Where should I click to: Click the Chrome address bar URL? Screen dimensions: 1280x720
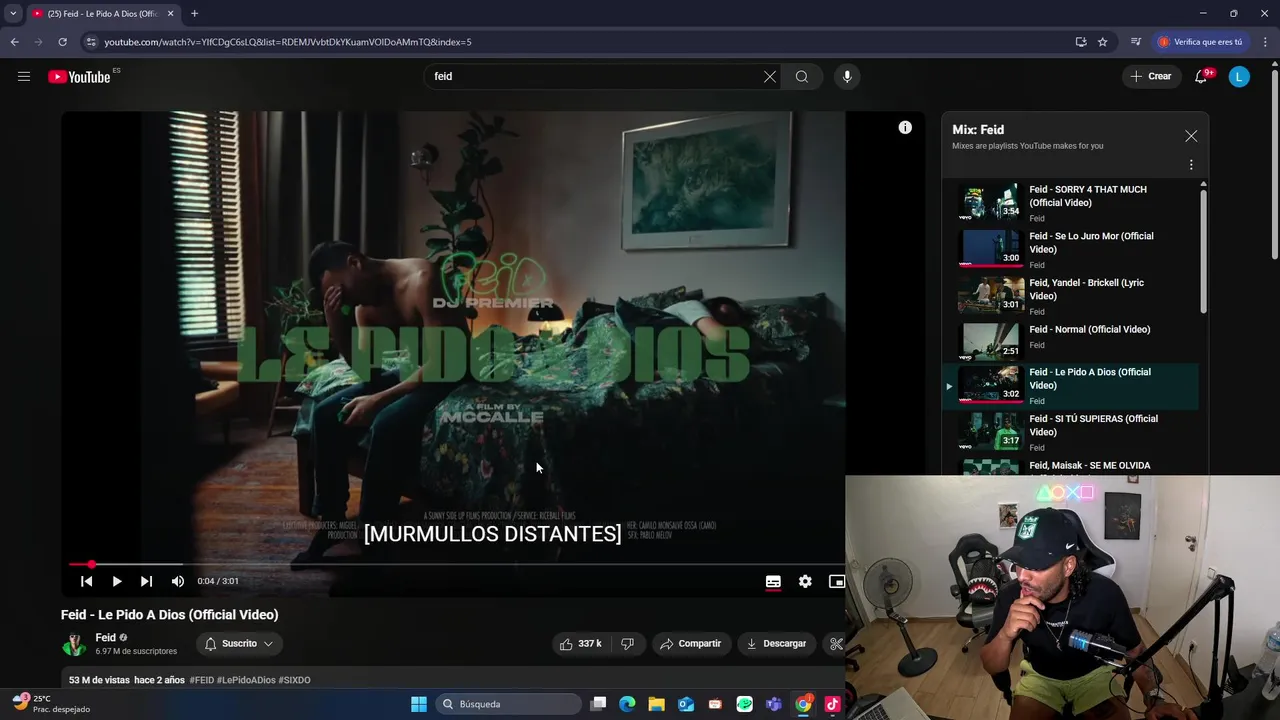click(288, 42)
